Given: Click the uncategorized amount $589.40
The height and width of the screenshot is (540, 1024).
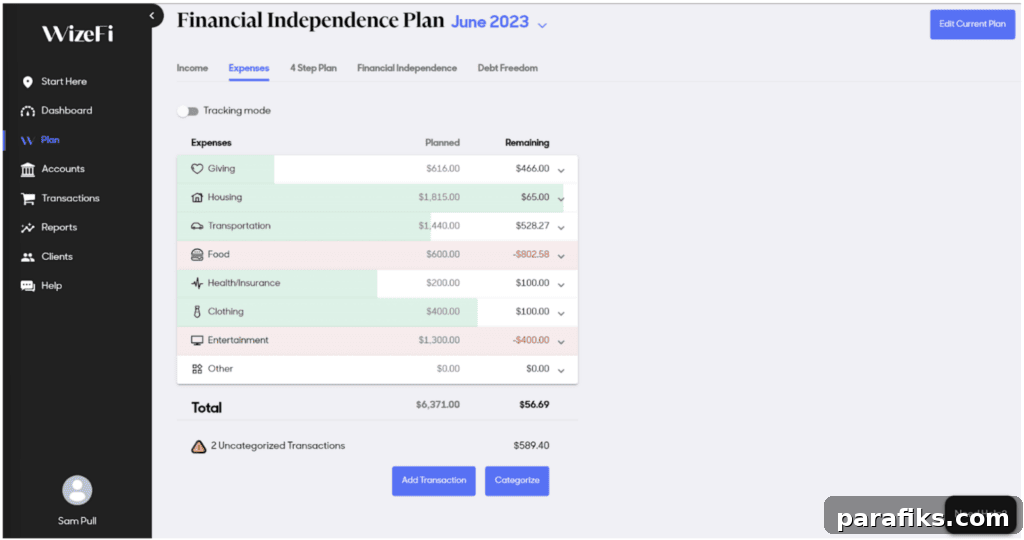Looking at the screenshot, I should point(531,446).
